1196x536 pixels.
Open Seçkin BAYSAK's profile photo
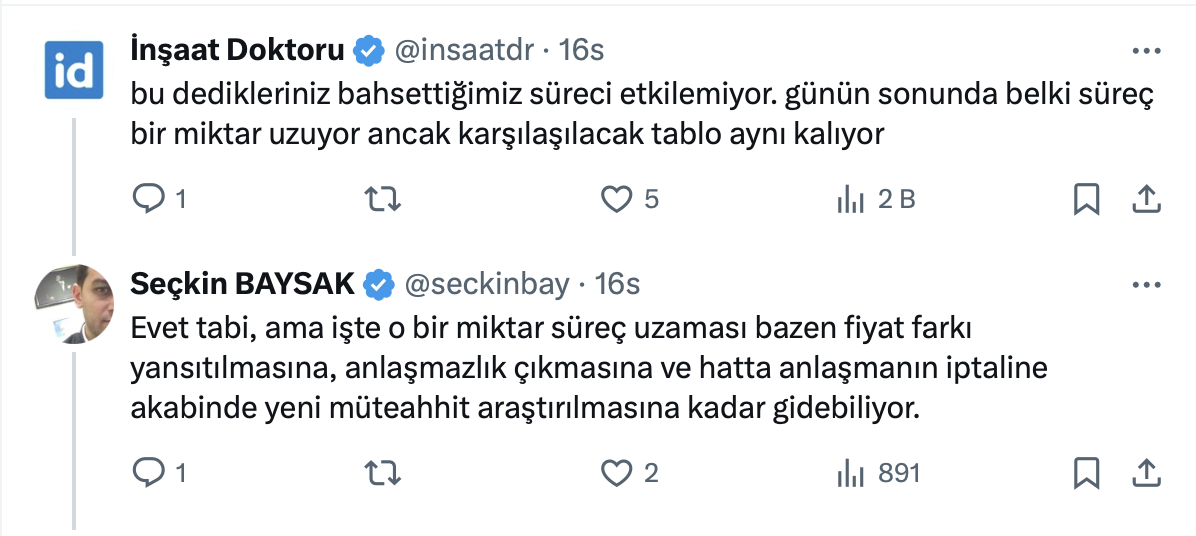74,303
